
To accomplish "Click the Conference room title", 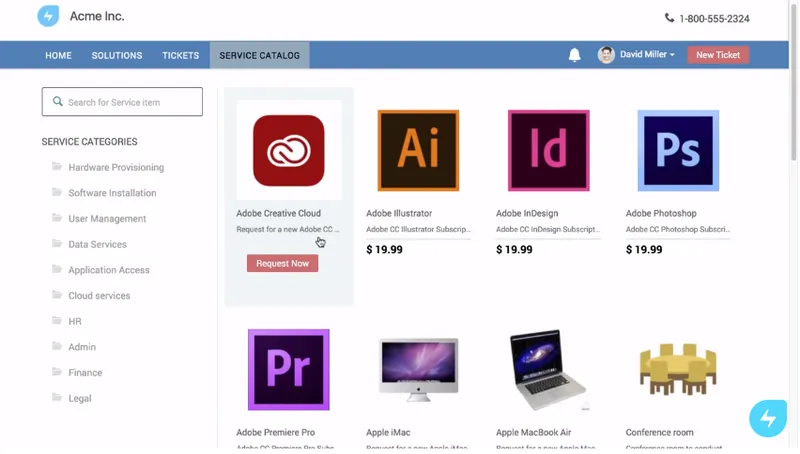I will pos(660,432).
